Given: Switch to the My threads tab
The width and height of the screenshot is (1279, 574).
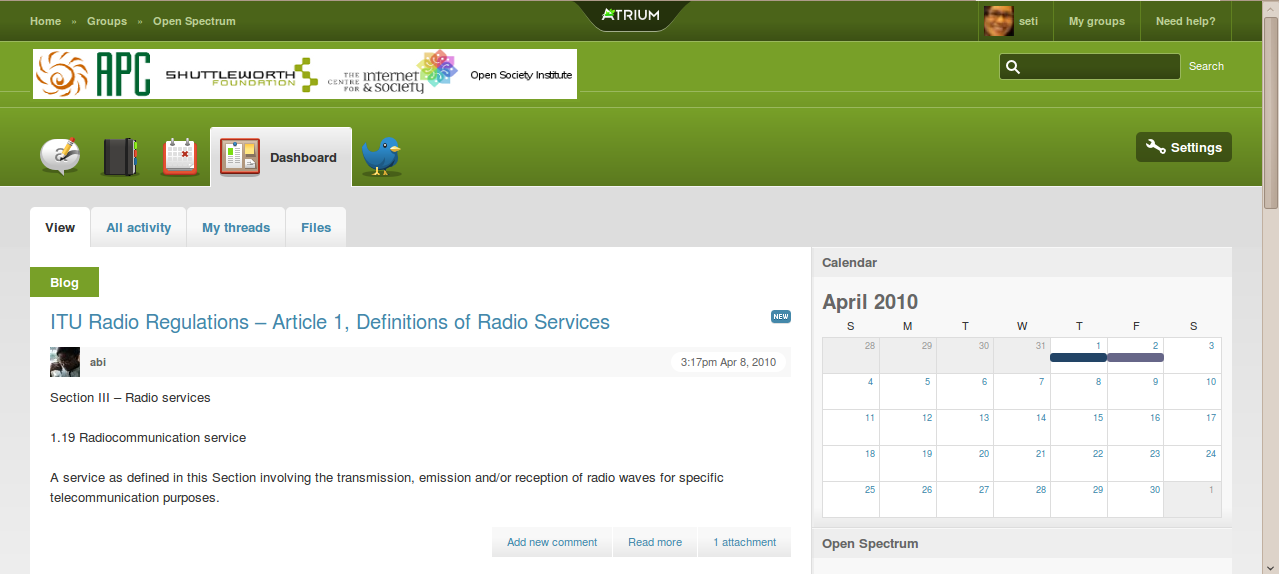Looking at the screenshot, I should pyautogui.click(x=236, y=227).
